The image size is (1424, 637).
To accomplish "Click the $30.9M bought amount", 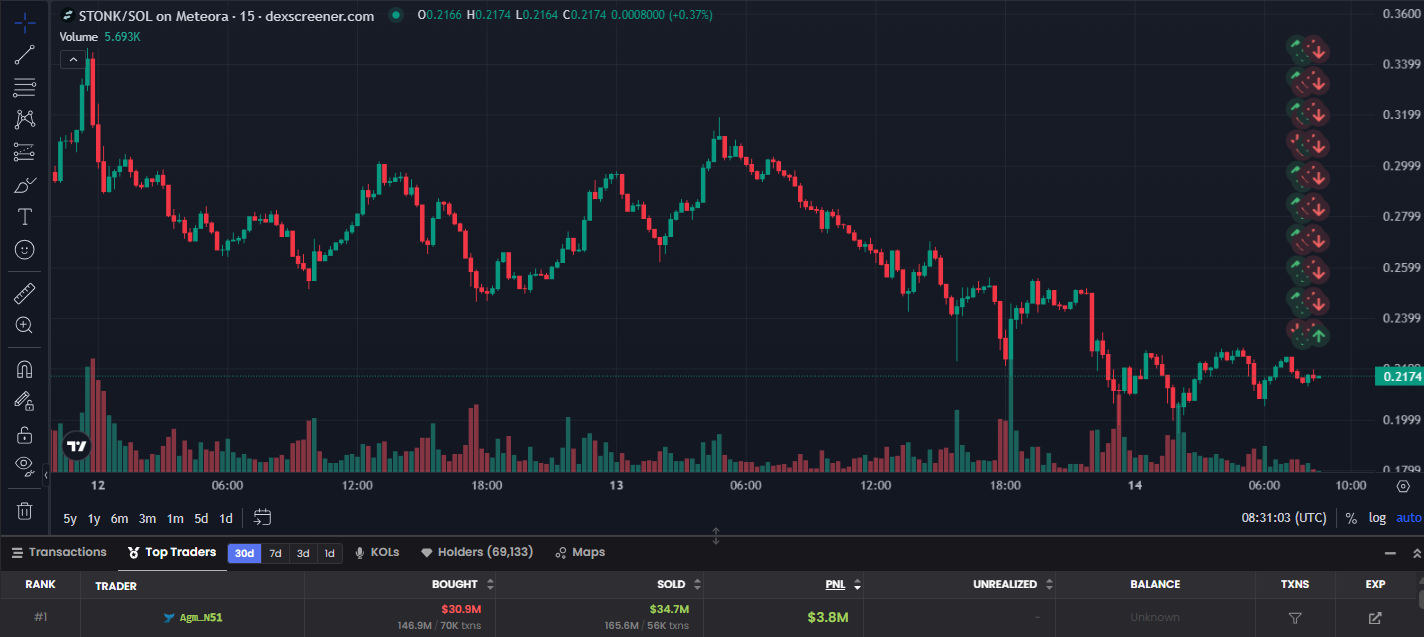I will 461,609.
